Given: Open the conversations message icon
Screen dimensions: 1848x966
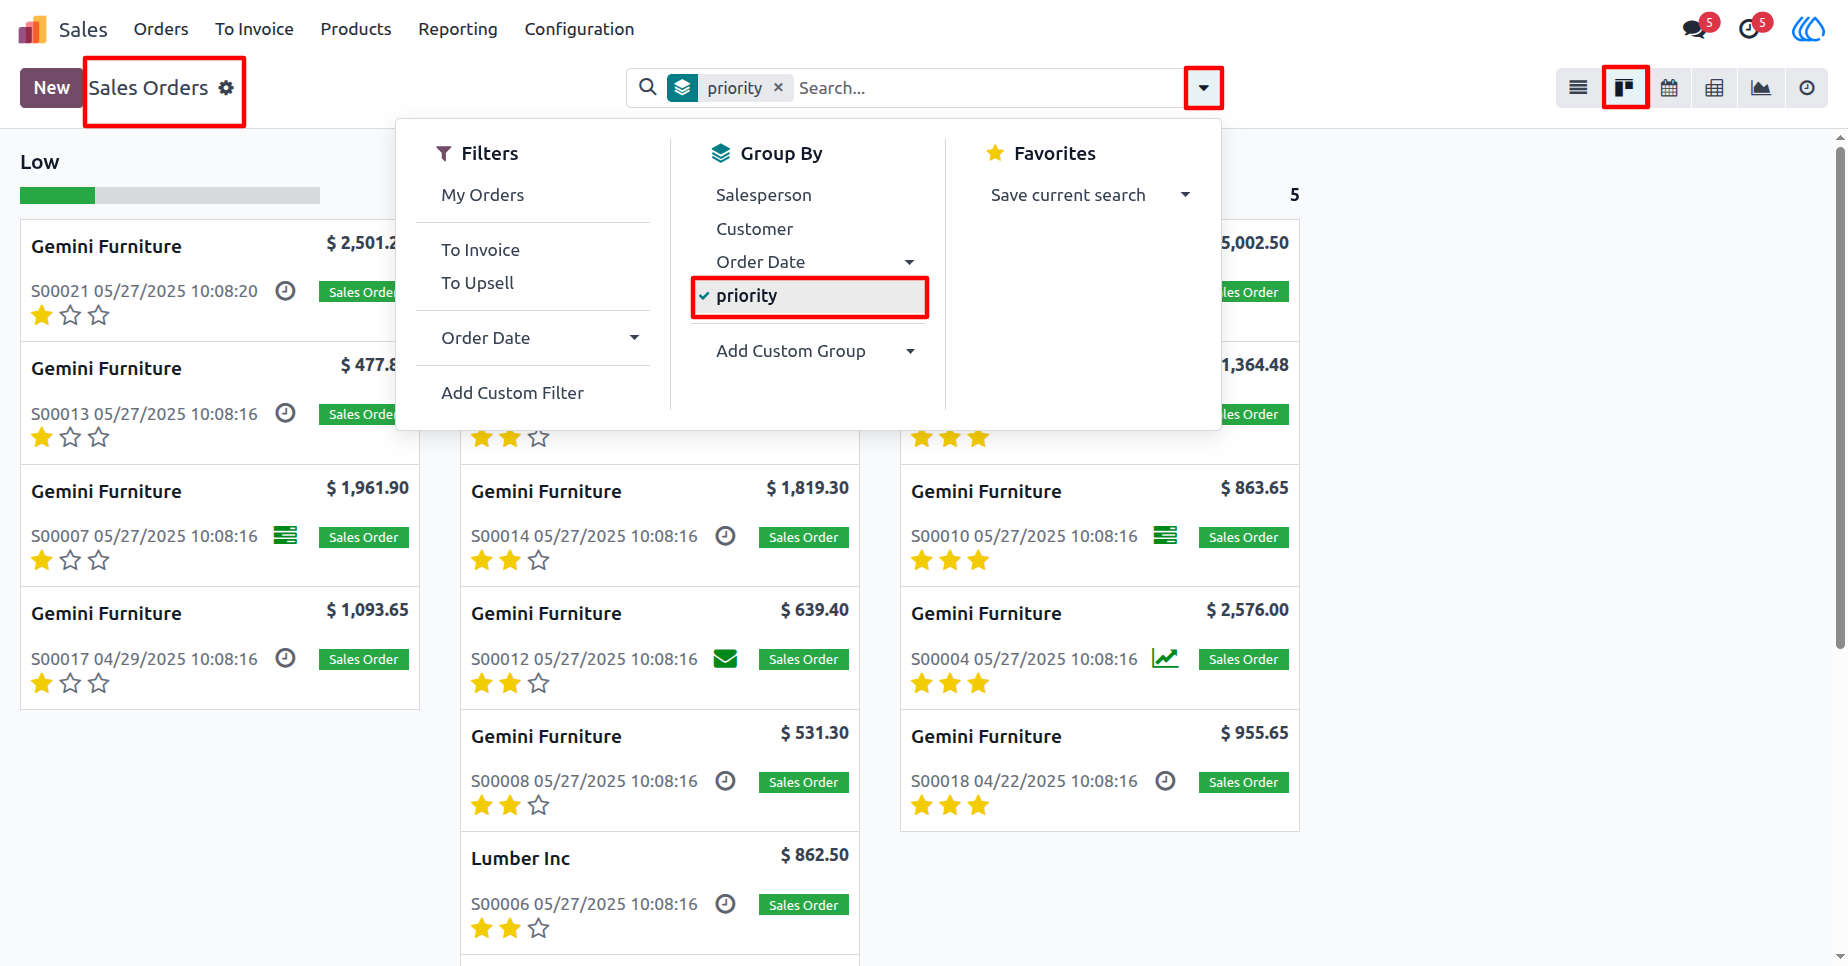Looking at the screenshot, I should pyautogui.click(x=1696, y=29).
